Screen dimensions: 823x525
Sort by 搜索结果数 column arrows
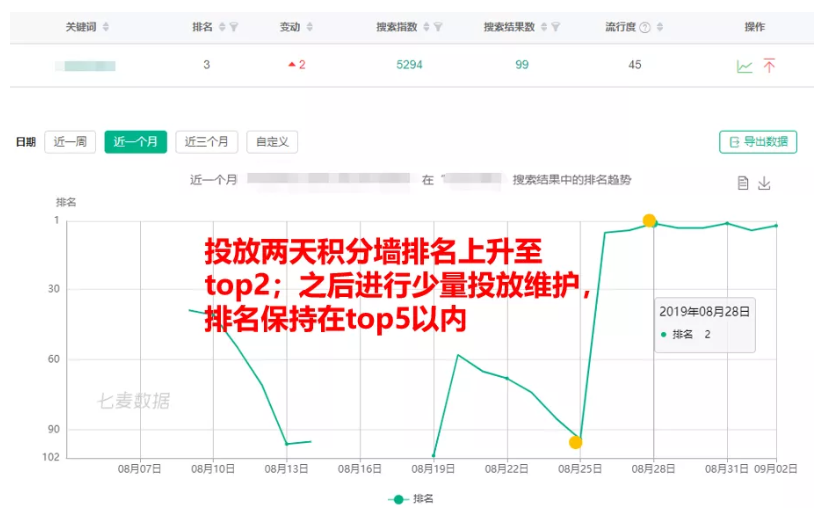tap(544, 27)
